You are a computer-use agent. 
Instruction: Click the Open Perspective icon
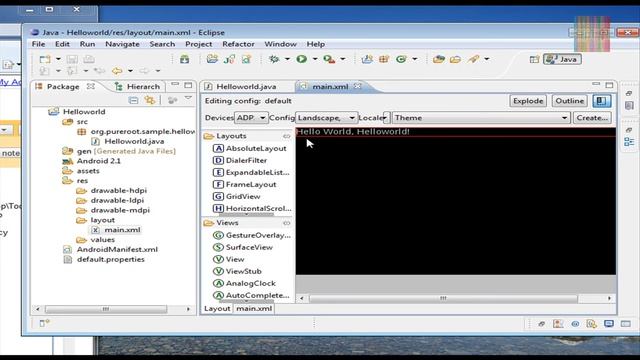click(534, 60)
